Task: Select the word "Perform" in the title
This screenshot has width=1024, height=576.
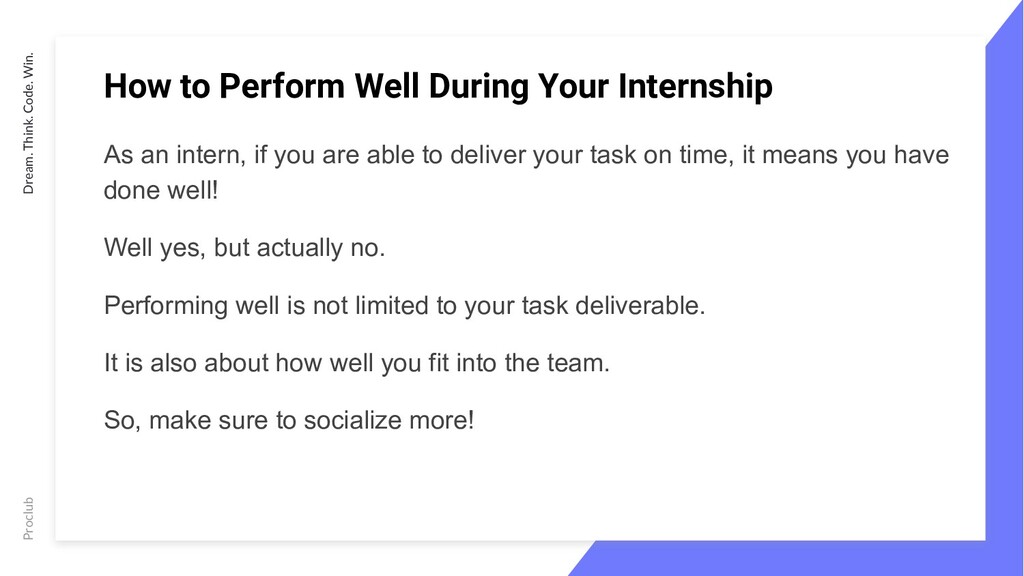Action: pyautogui.click(x=281, y=86)
